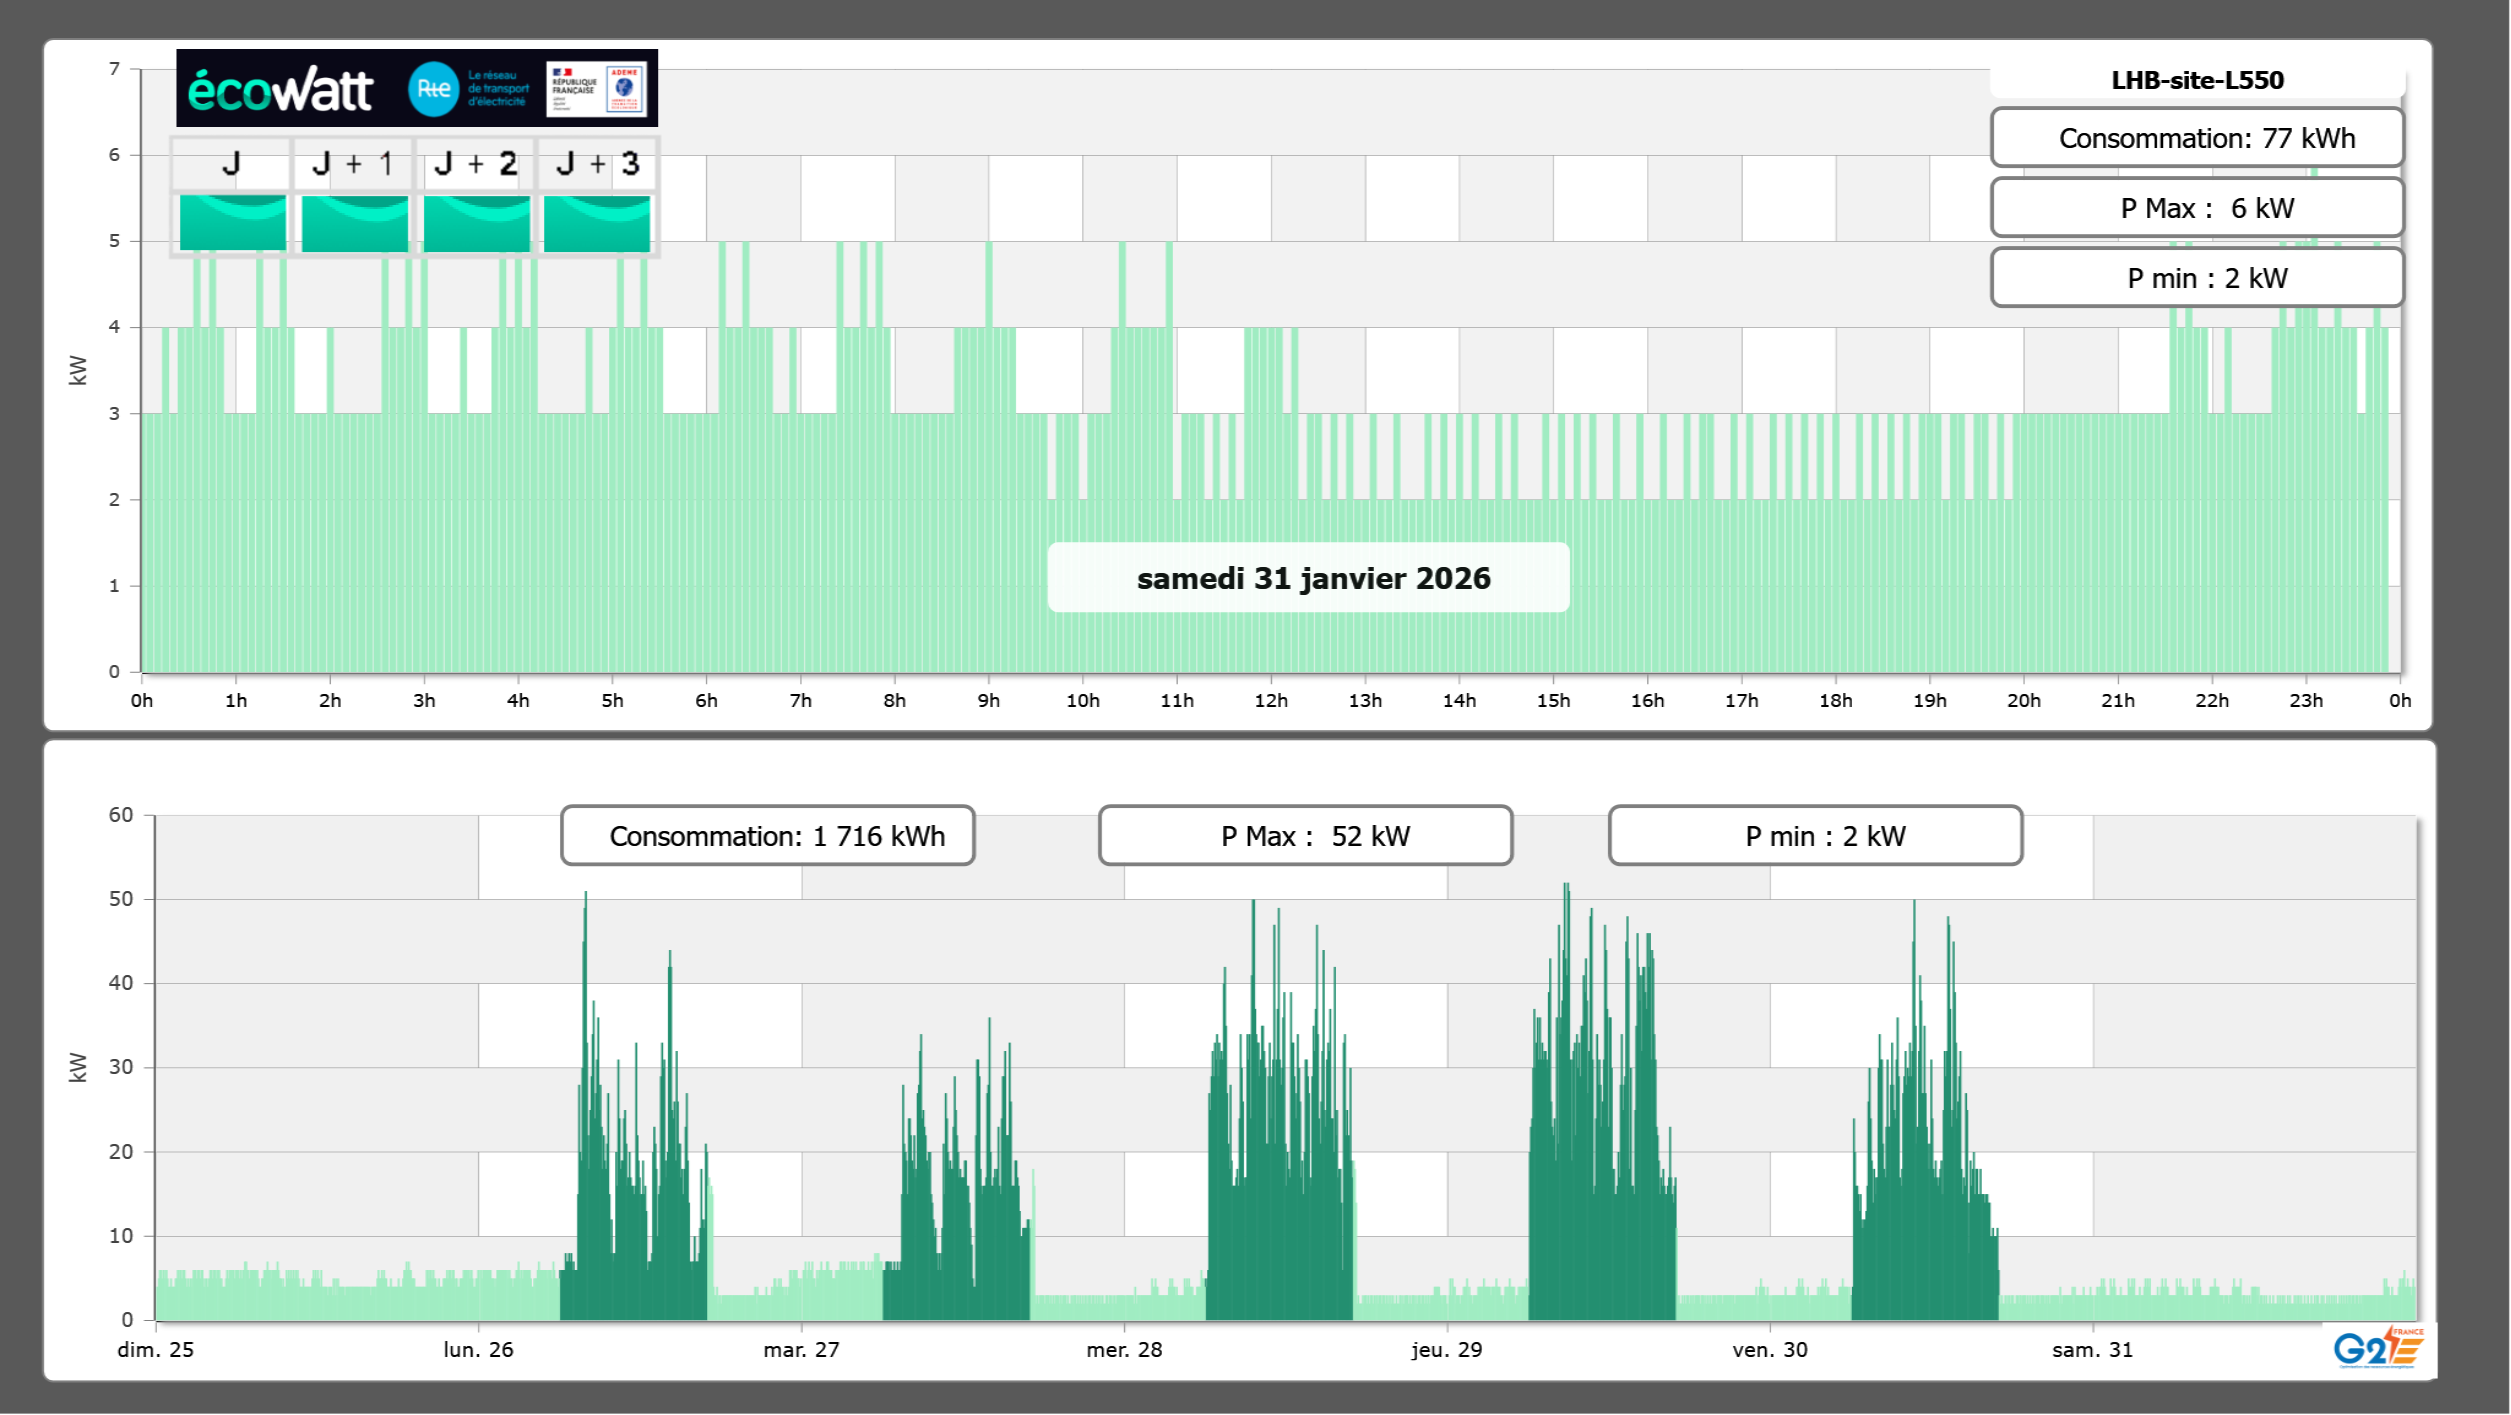Click the LHB-site-L550 site title

point(2197,80)
